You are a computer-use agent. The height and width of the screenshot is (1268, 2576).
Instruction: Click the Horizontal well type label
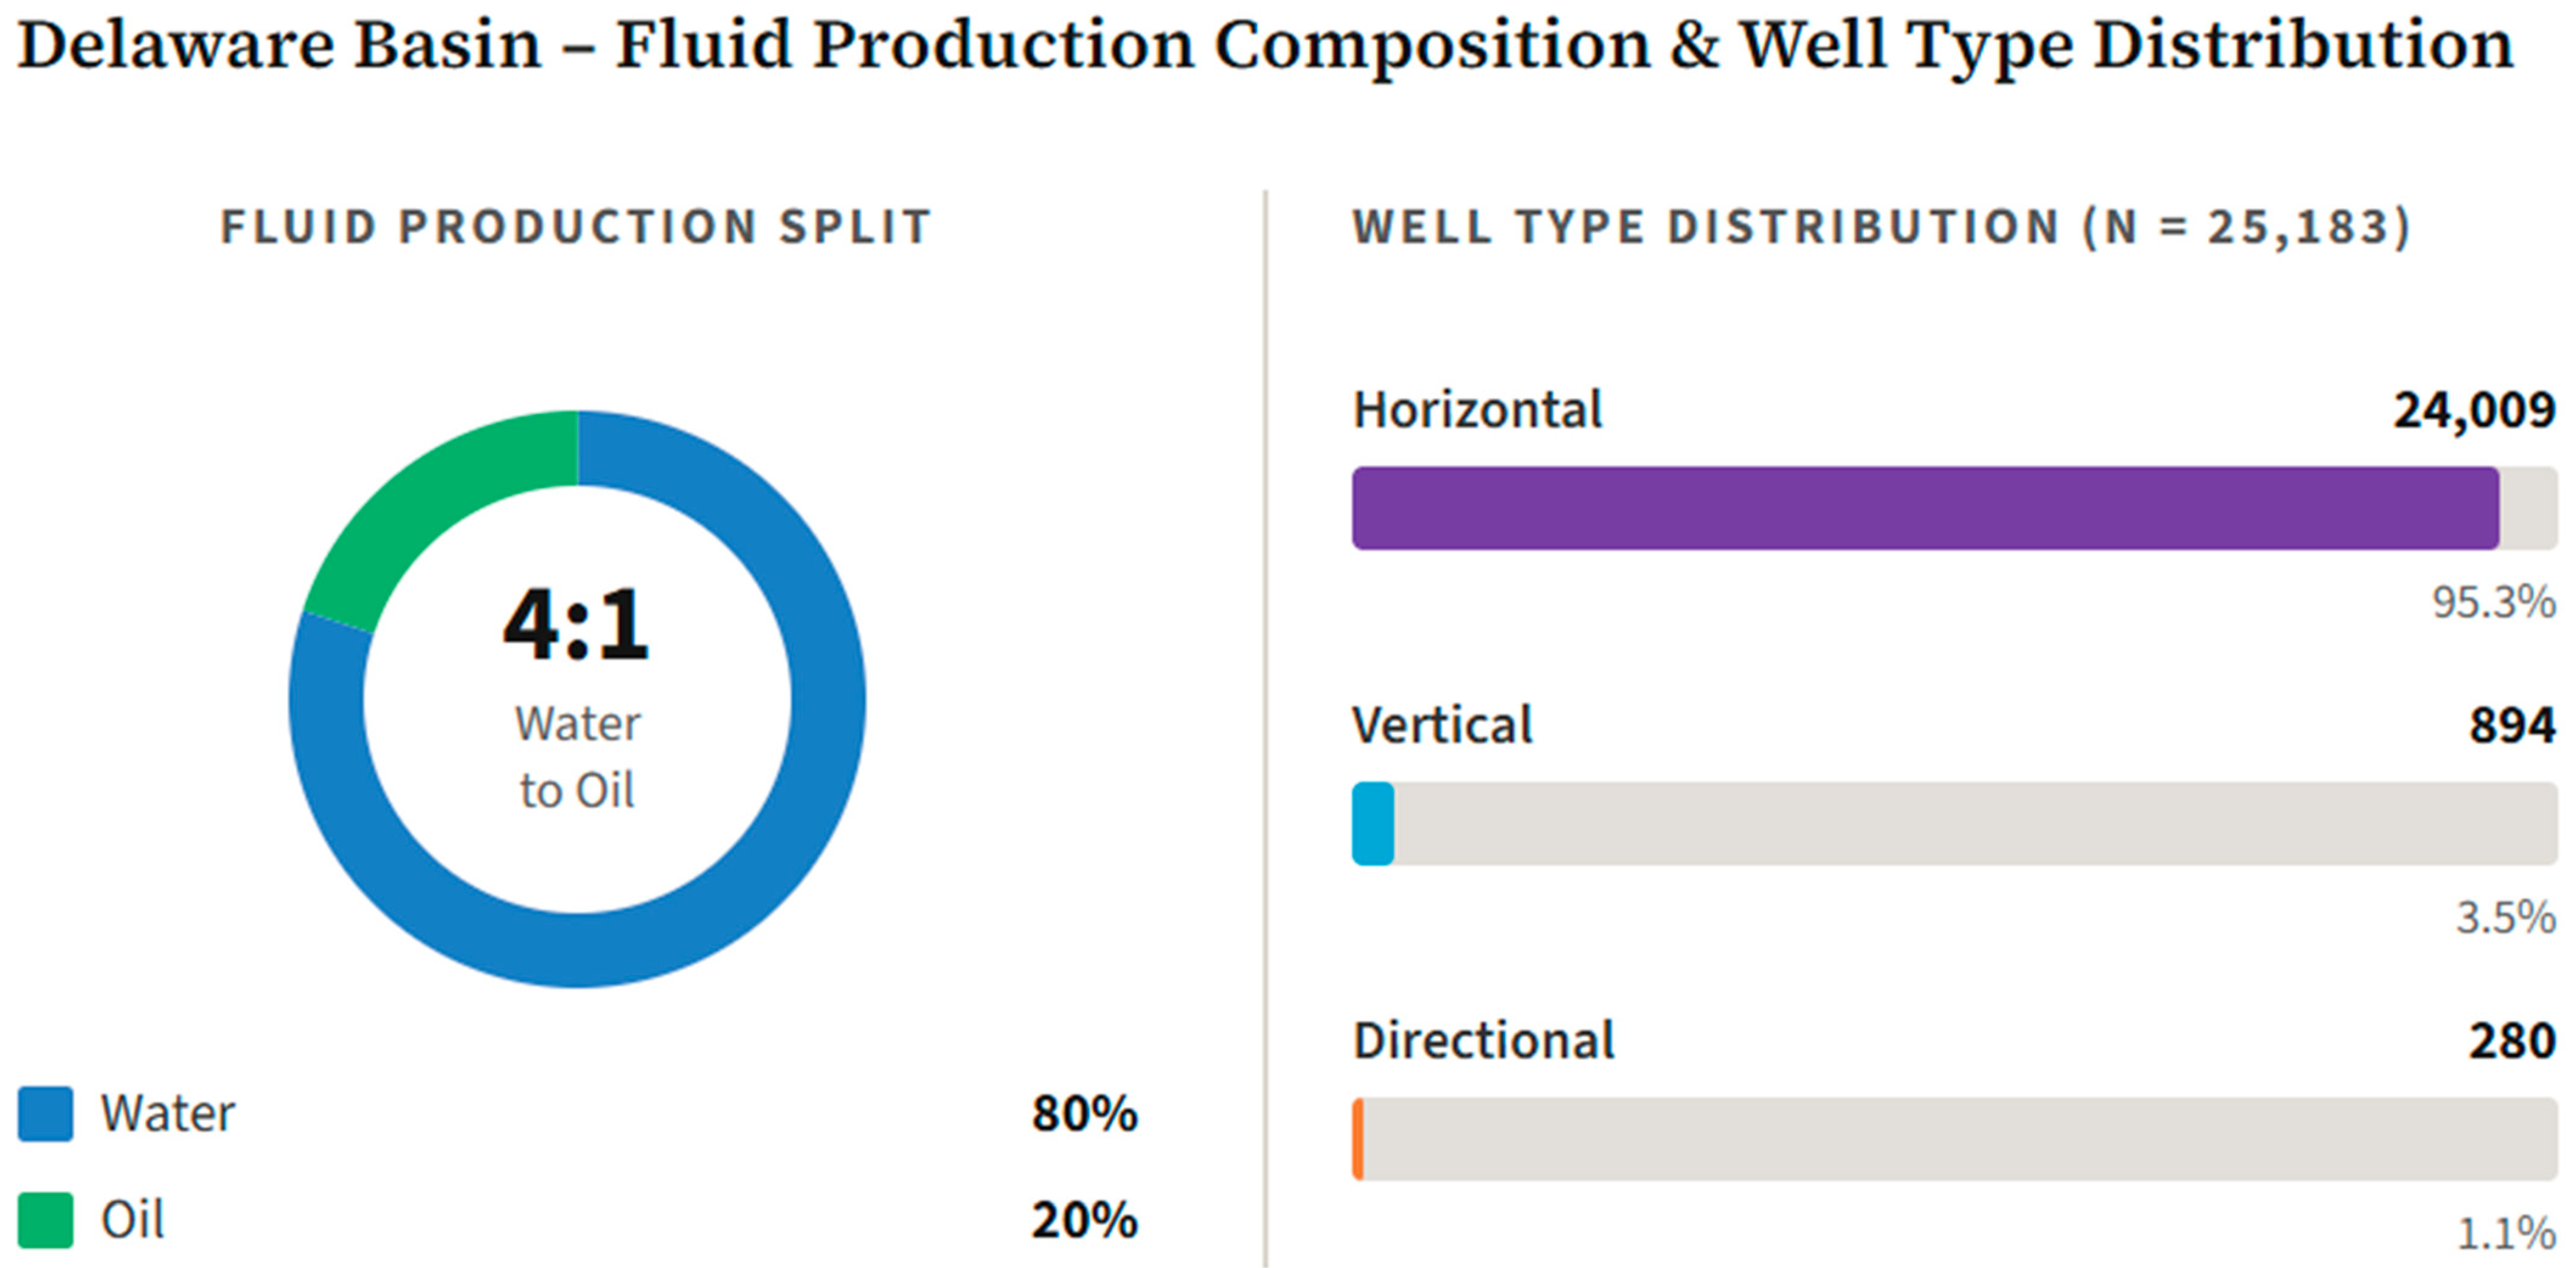click(1477, 410)
